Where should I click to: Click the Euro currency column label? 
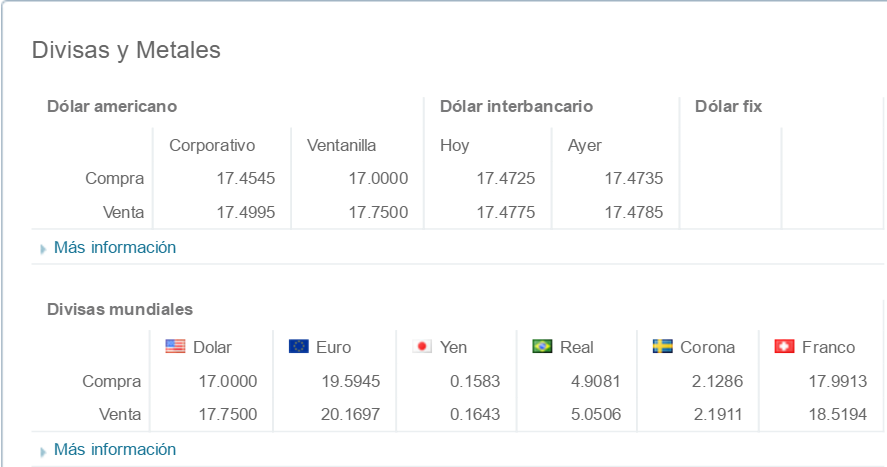[x=333, y=347]
